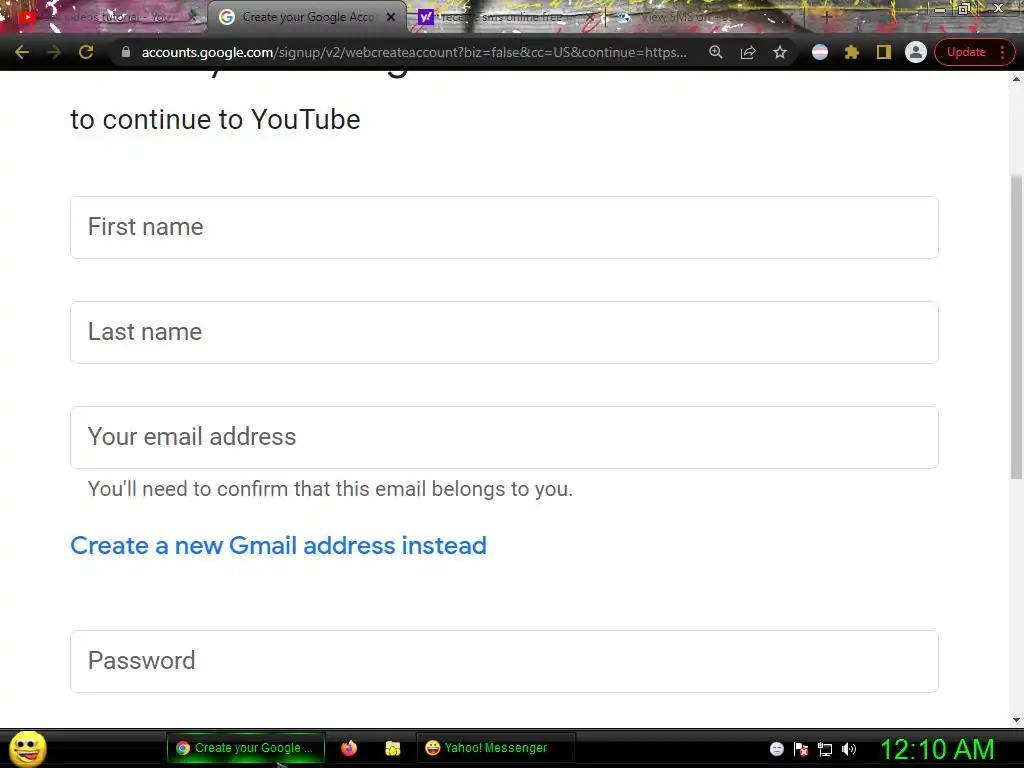Open a new tab with the plus button
The image size is (1024, 768).
click(x=827, y=17)
